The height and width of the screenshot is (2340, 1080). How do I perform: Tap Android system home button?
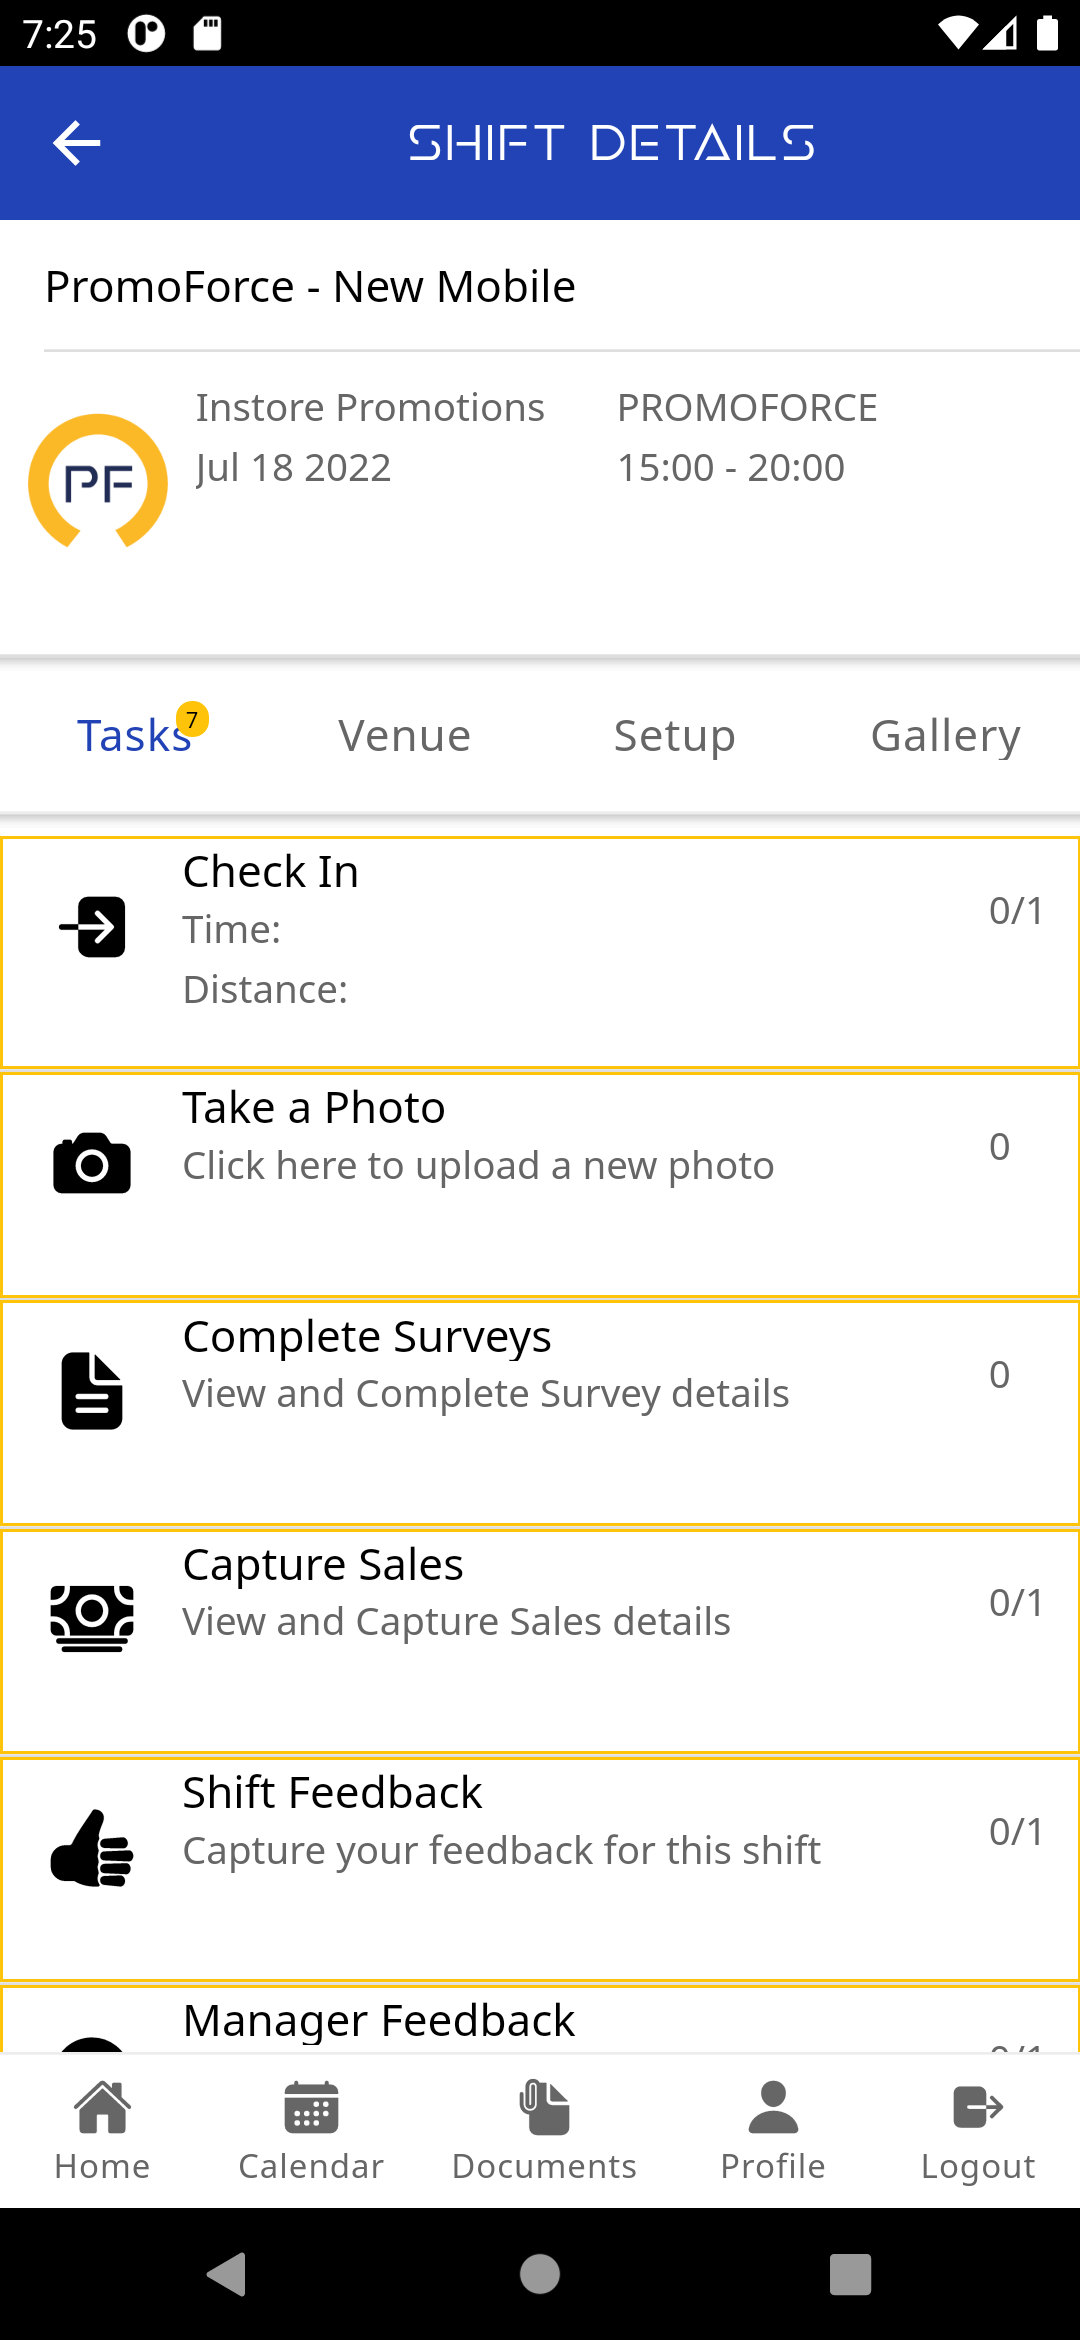540,2274
